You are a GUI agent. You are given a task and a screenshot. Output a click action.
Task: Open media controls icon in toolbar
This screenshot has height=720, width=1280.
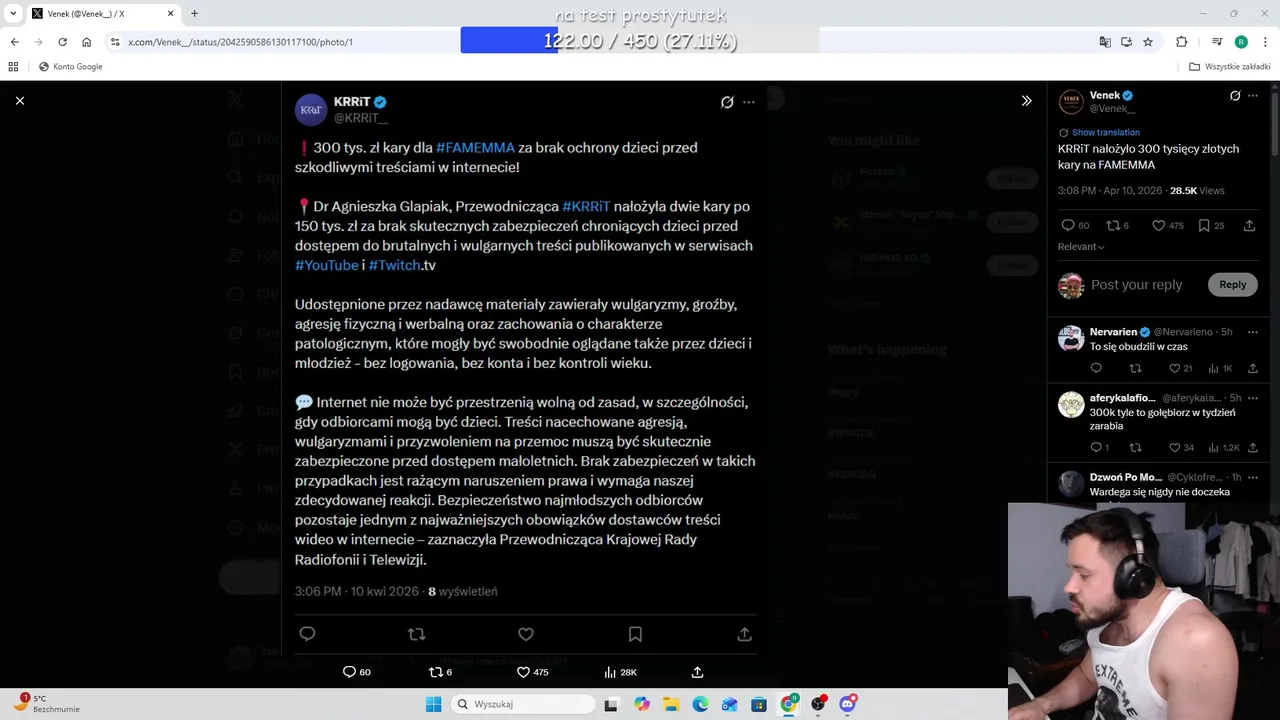click(1217, 42)
